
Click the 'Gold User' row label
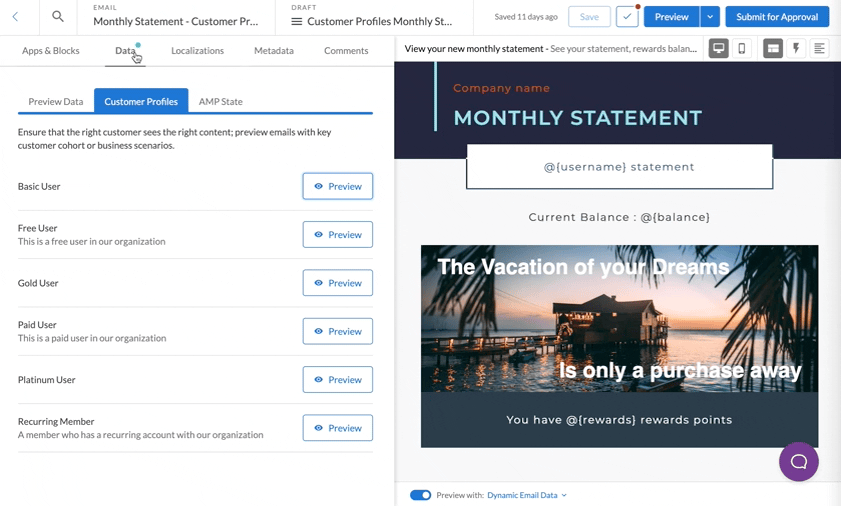38,283
